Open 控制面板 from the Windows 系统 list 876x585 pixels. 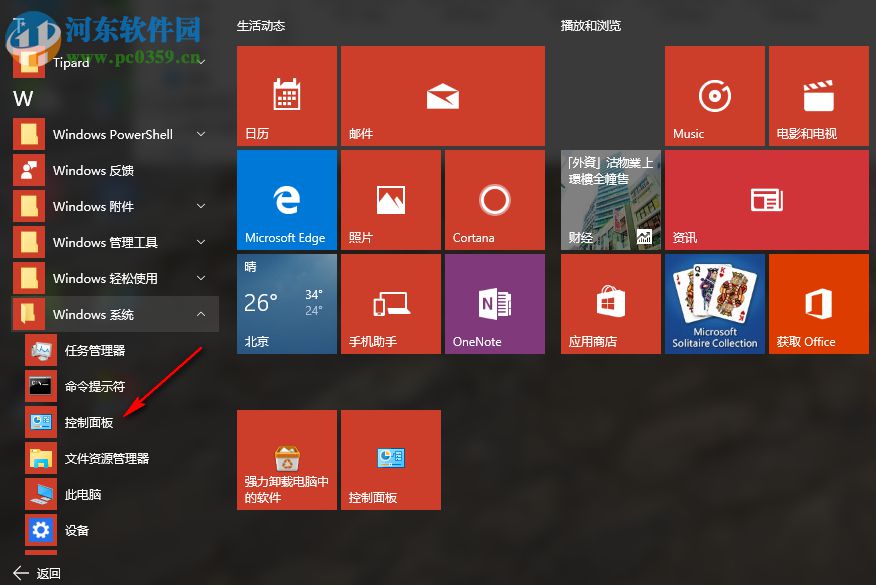pos(89,422)
